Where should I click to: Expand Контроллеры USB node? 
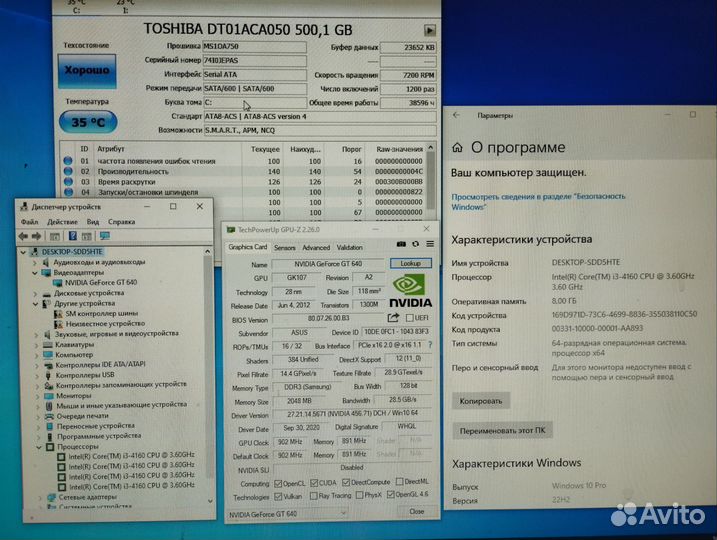[37, 375]
